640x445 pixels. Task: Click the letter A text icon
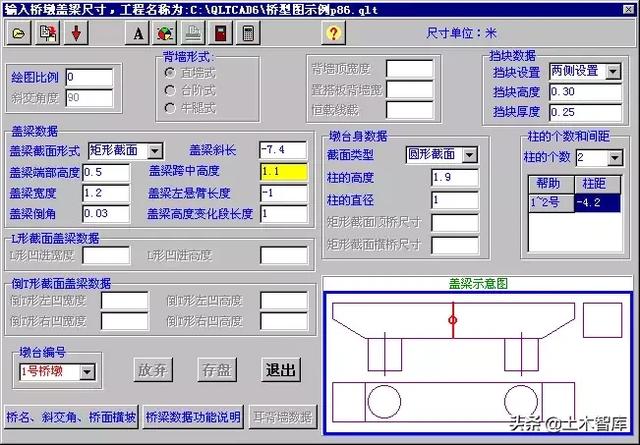click(139, 32)
